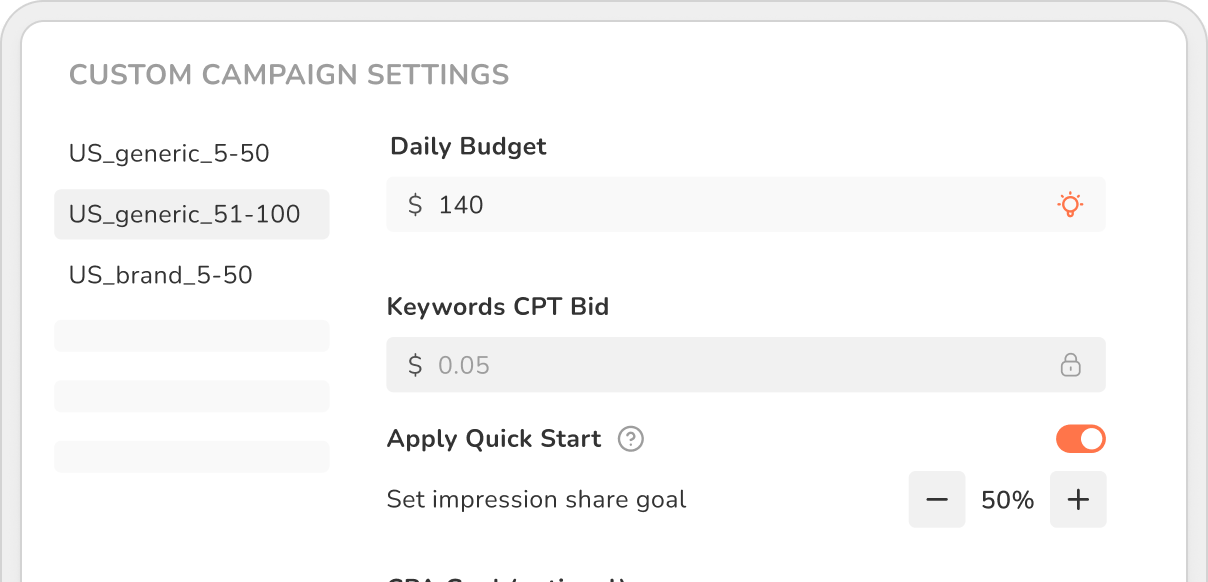This screenshot has height=582, width=1208.
Task: Click the third empty campaign placeholder row
Action: (x=191, y=457)
